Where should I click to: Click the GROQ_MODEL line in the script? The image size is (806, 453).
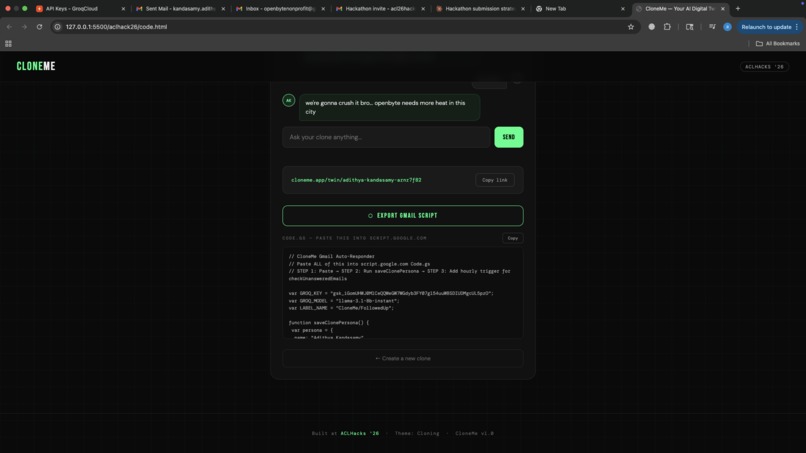tap(344, 301)
